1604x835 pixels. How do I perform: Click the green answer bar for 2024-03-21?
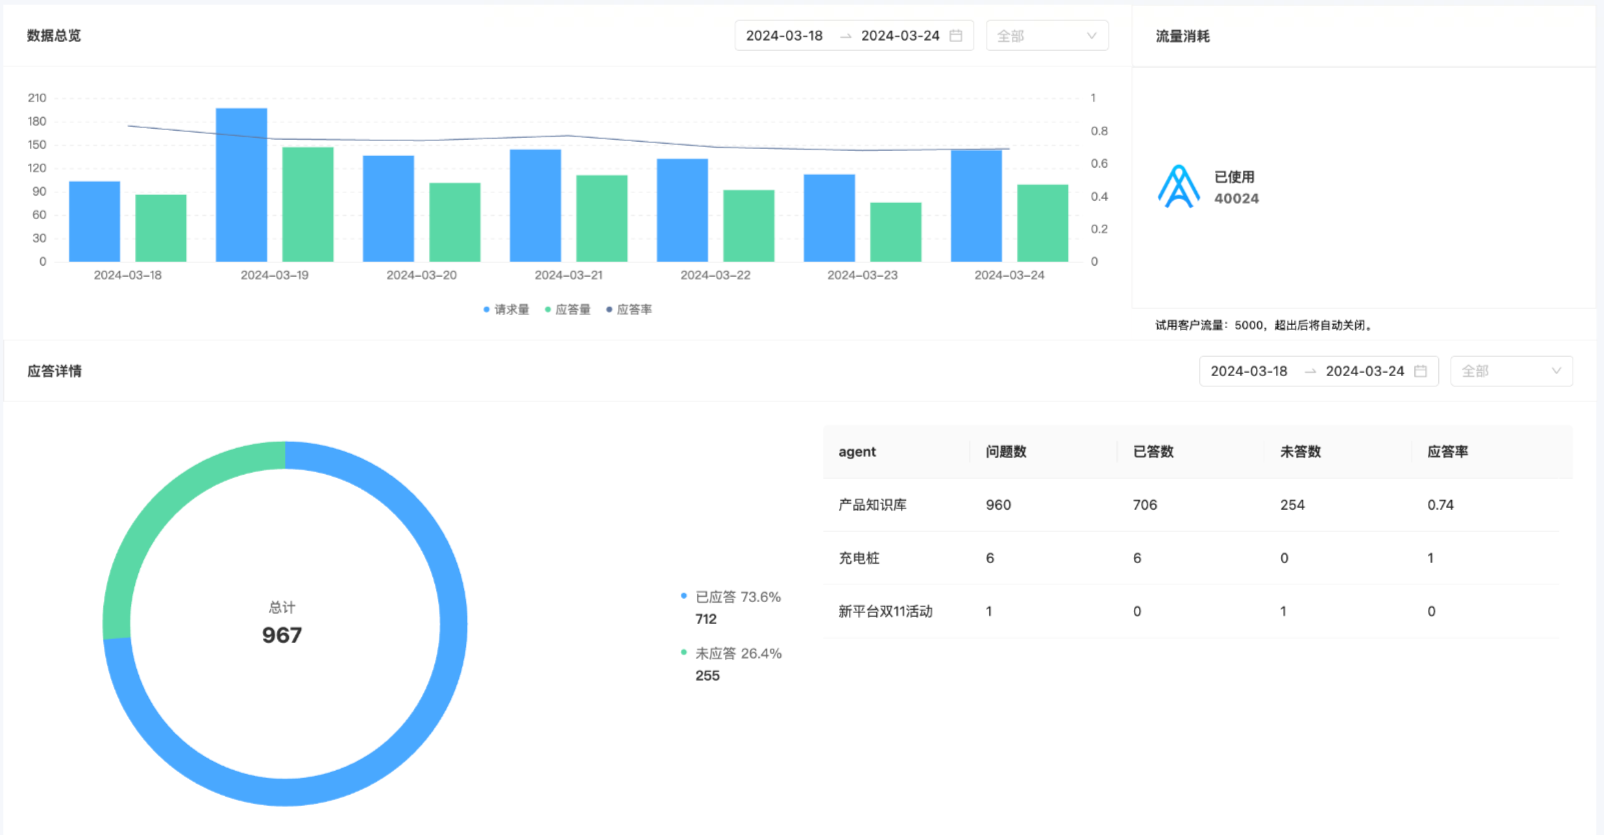click(x=602, y=219)
